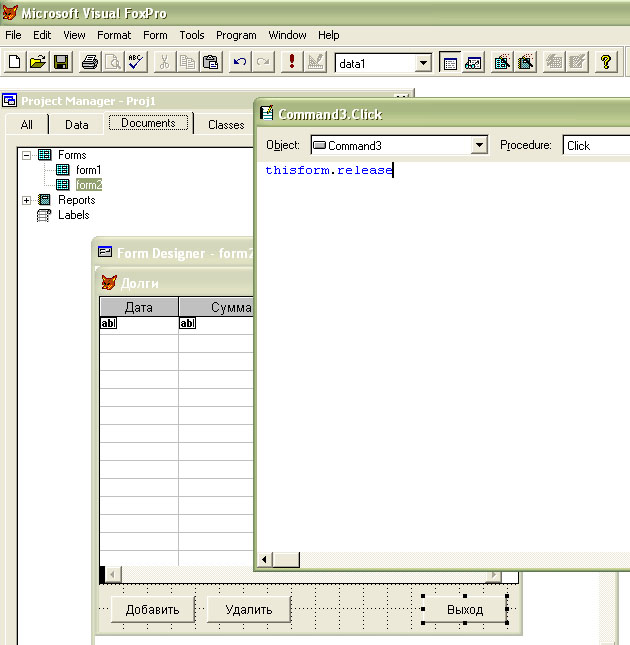The width and height of the screenshot is (630, 645).
Task: Open the data1 database dropdown
Action: coord(423,63)
